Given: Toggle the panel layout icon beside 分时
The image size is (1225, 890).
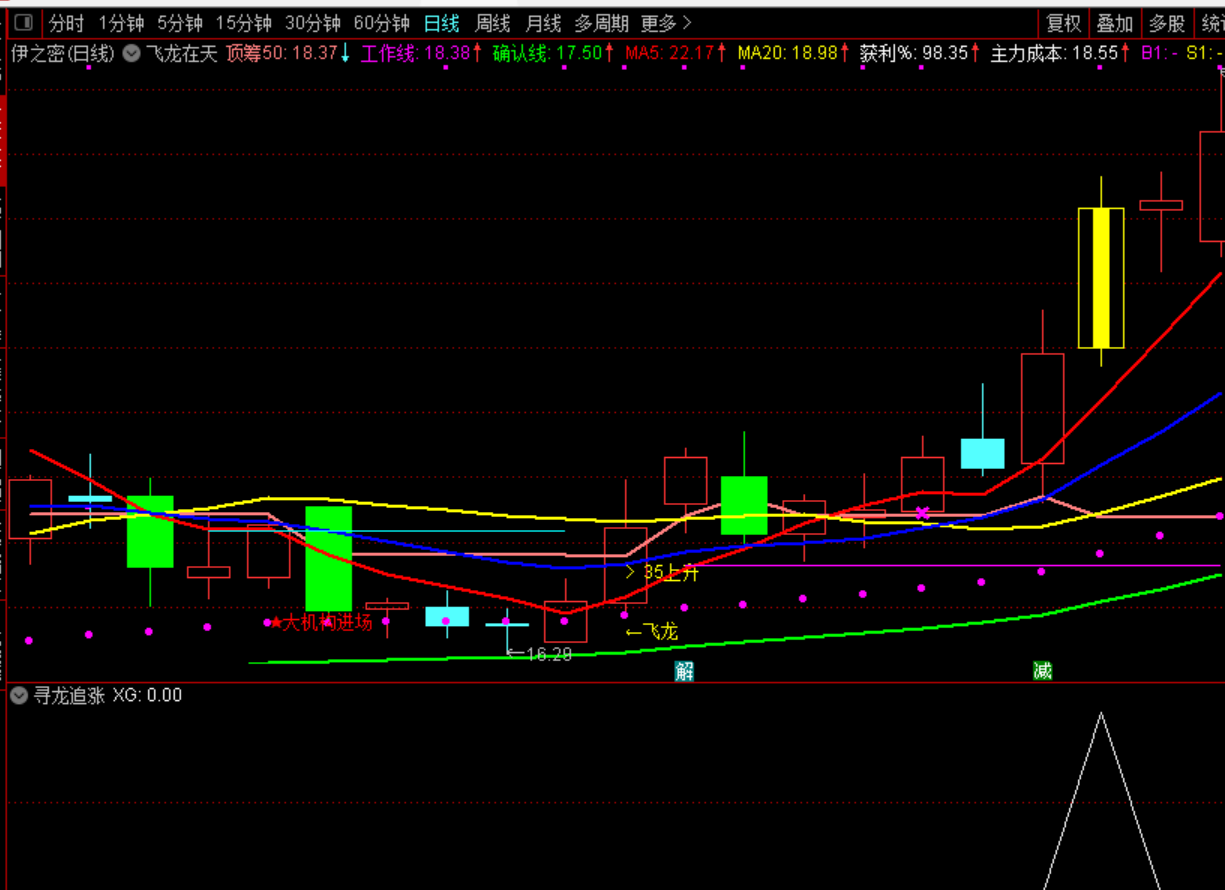Looking at the screenshot, I should coord(23,23).
